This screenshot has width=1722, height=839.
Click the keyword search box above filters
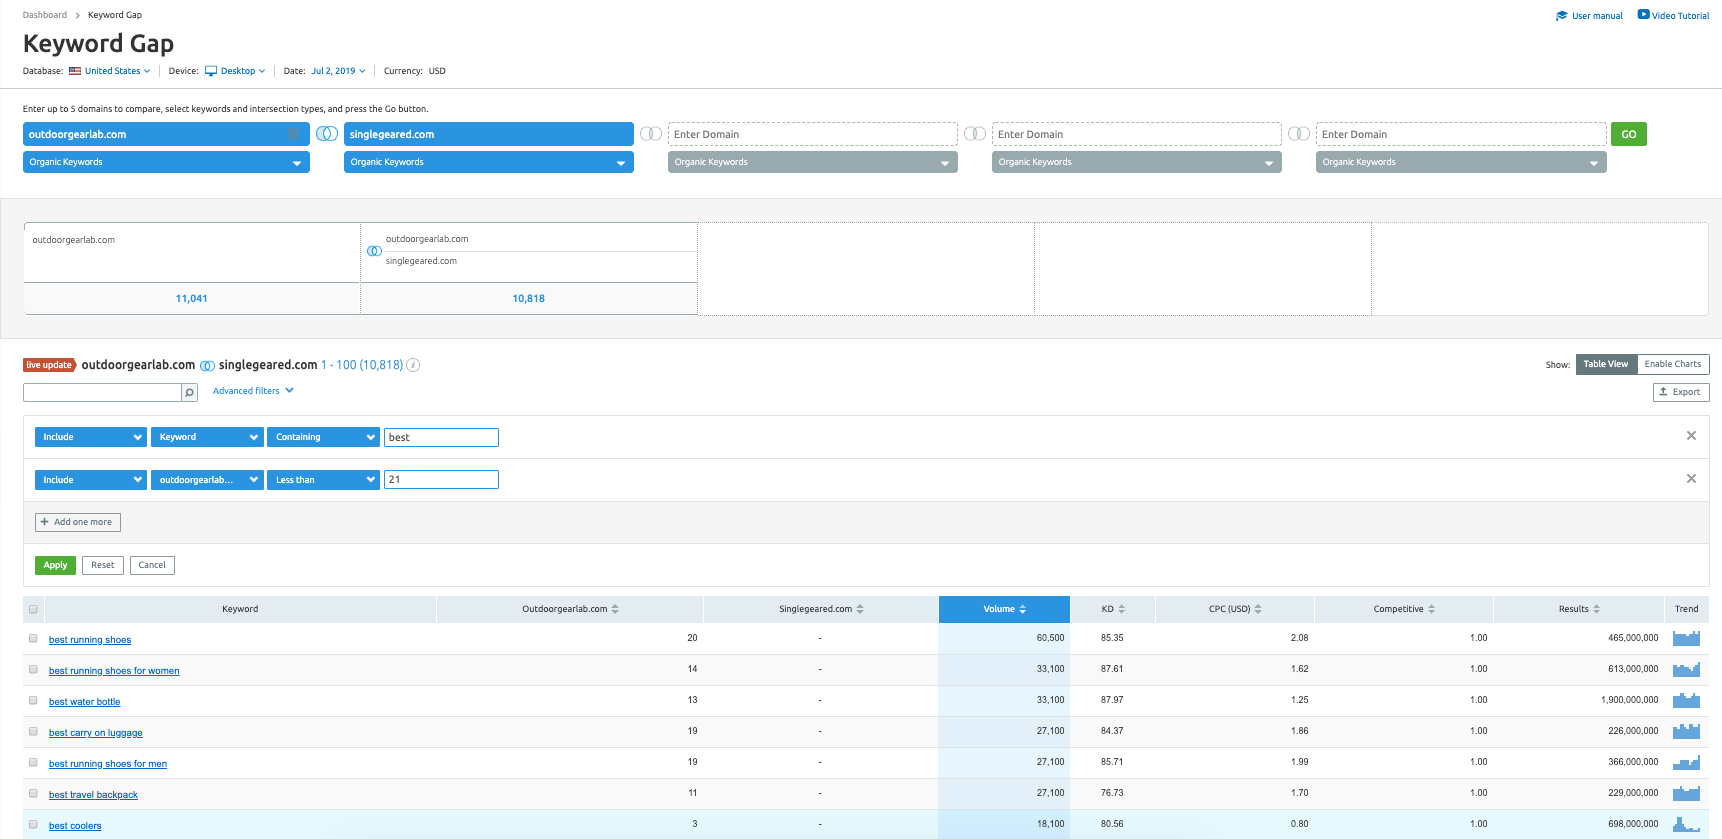pyautogui.click(x=102, y=393)
